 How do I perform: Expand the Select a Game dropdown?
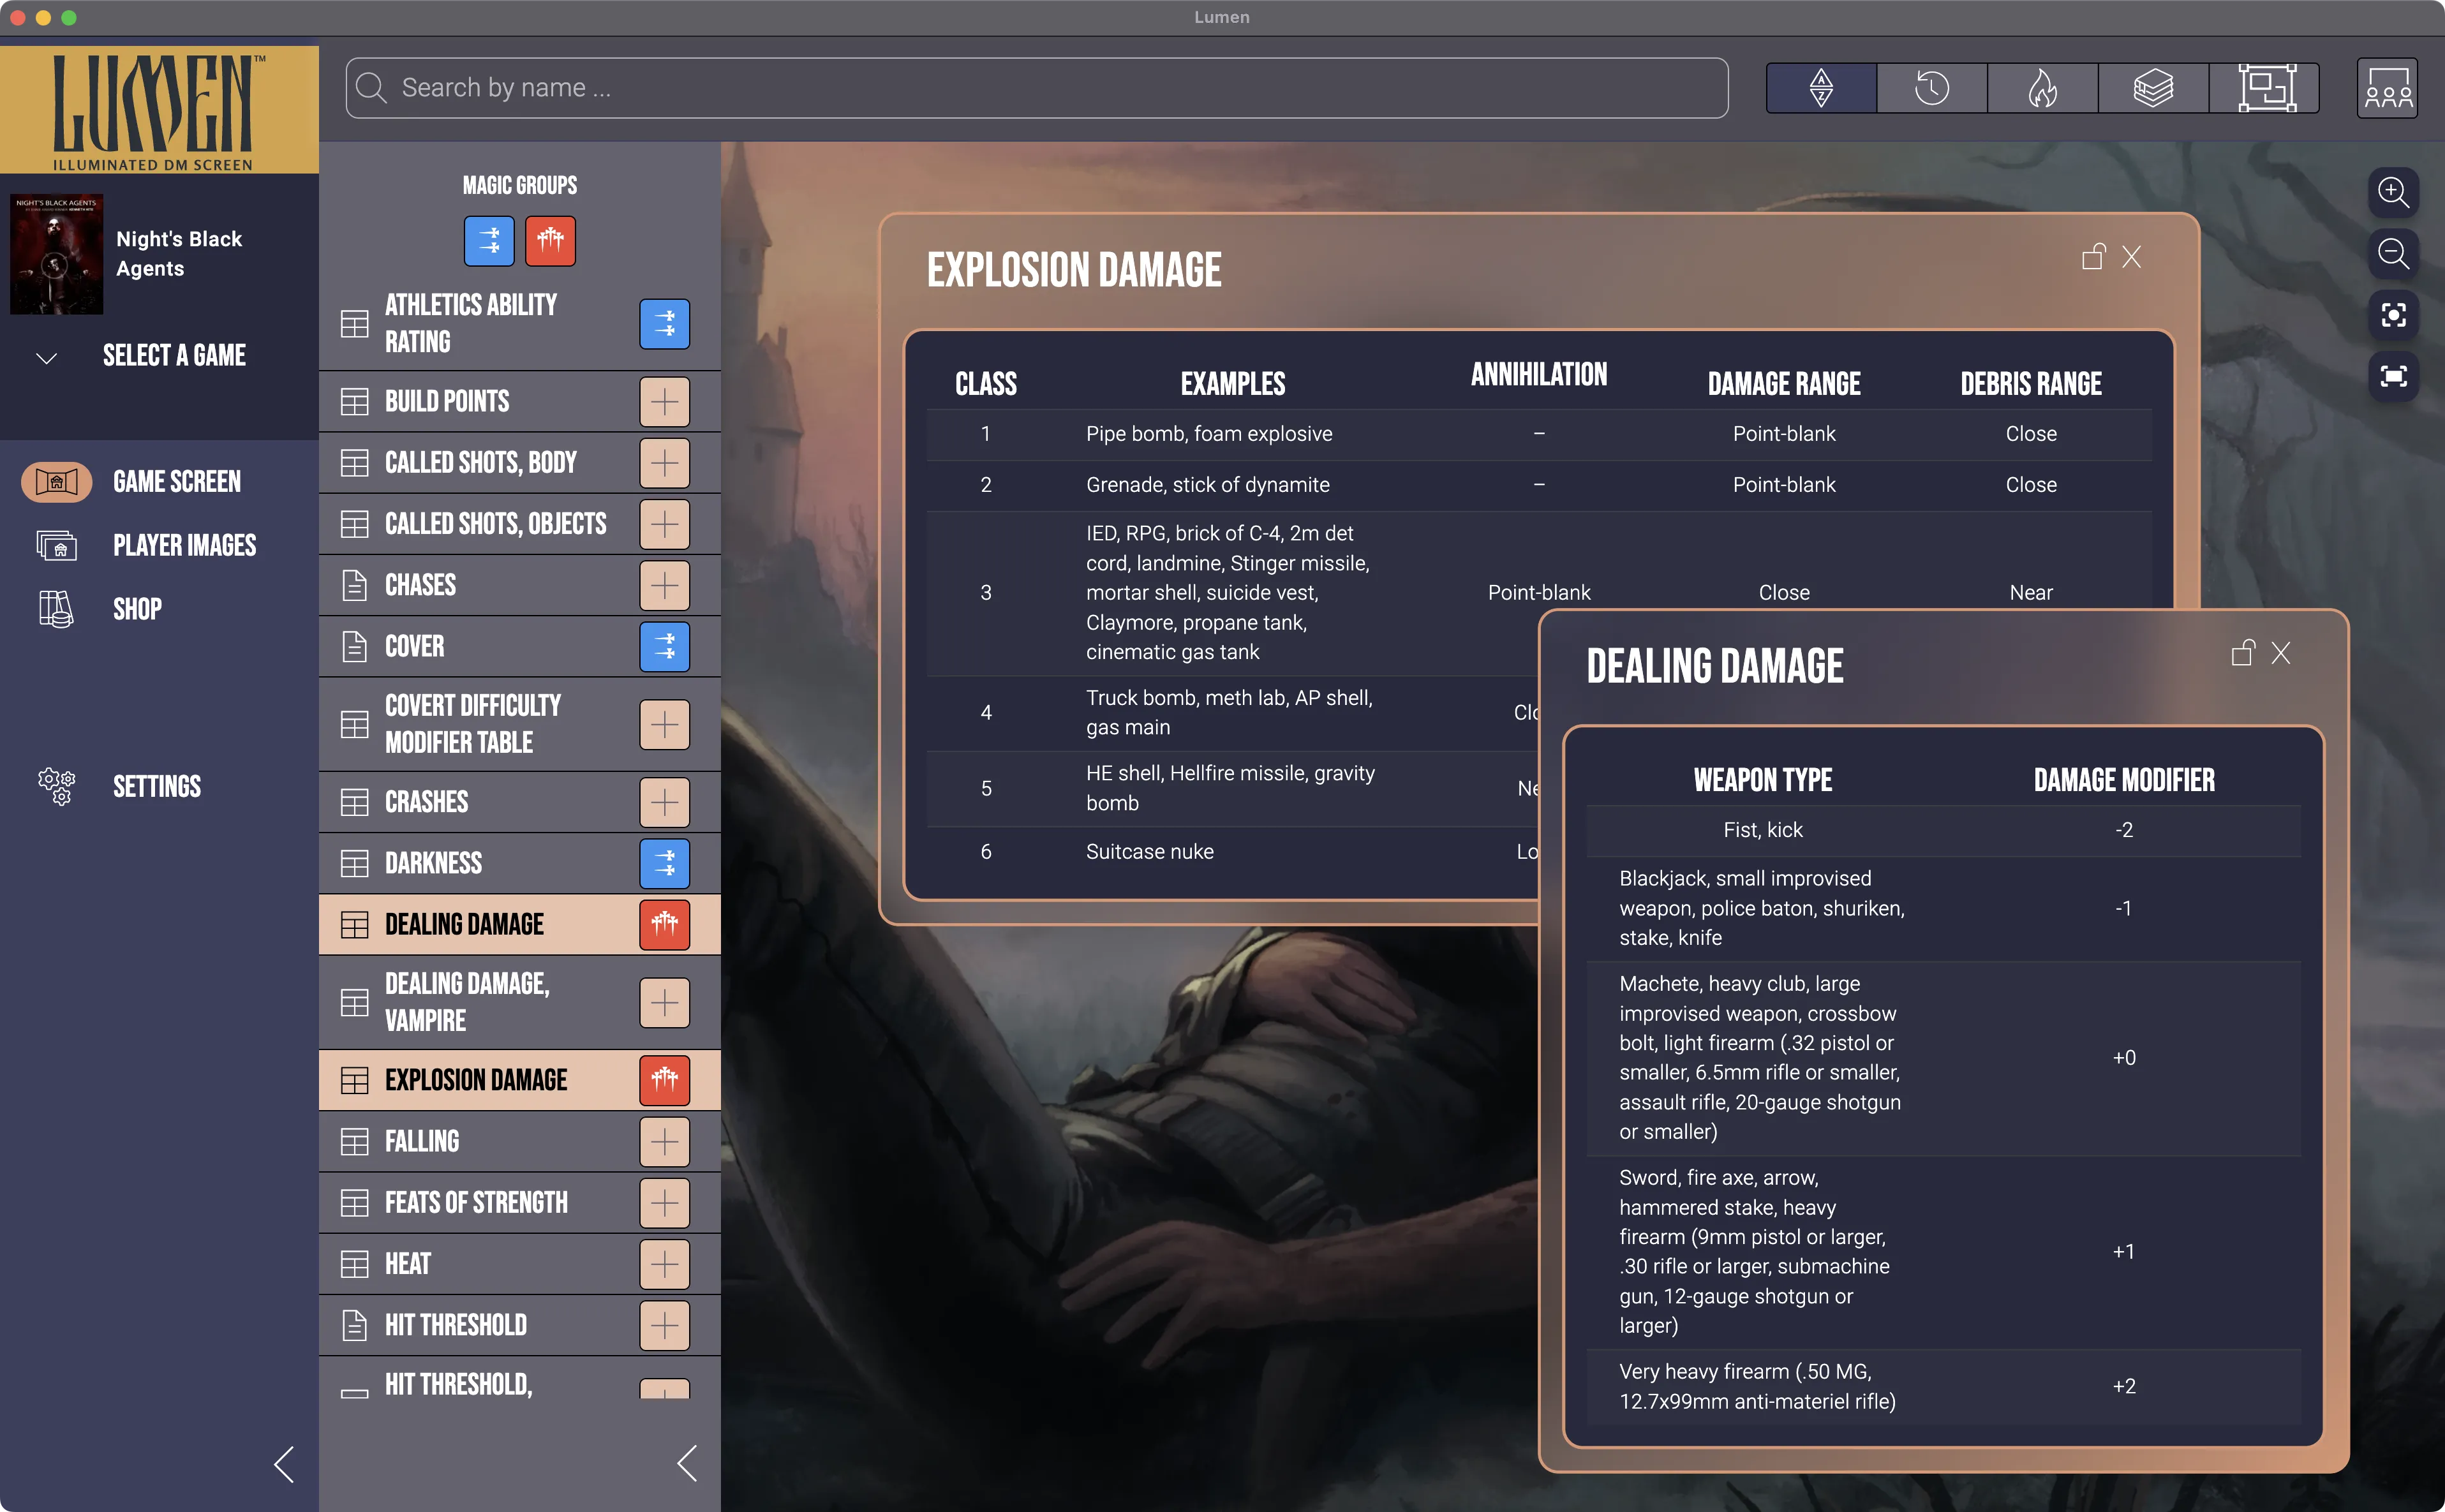(x=47, y=357)
